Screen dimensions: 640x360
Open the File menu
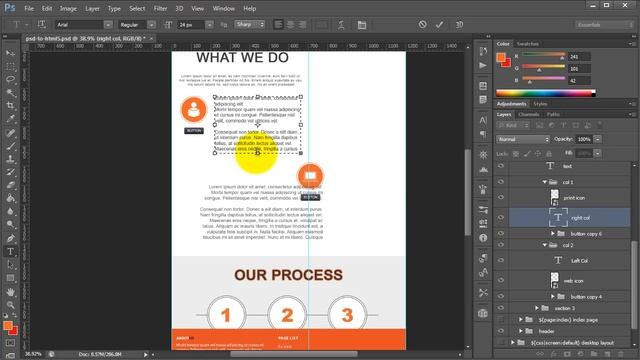click(x=29, y=8)
